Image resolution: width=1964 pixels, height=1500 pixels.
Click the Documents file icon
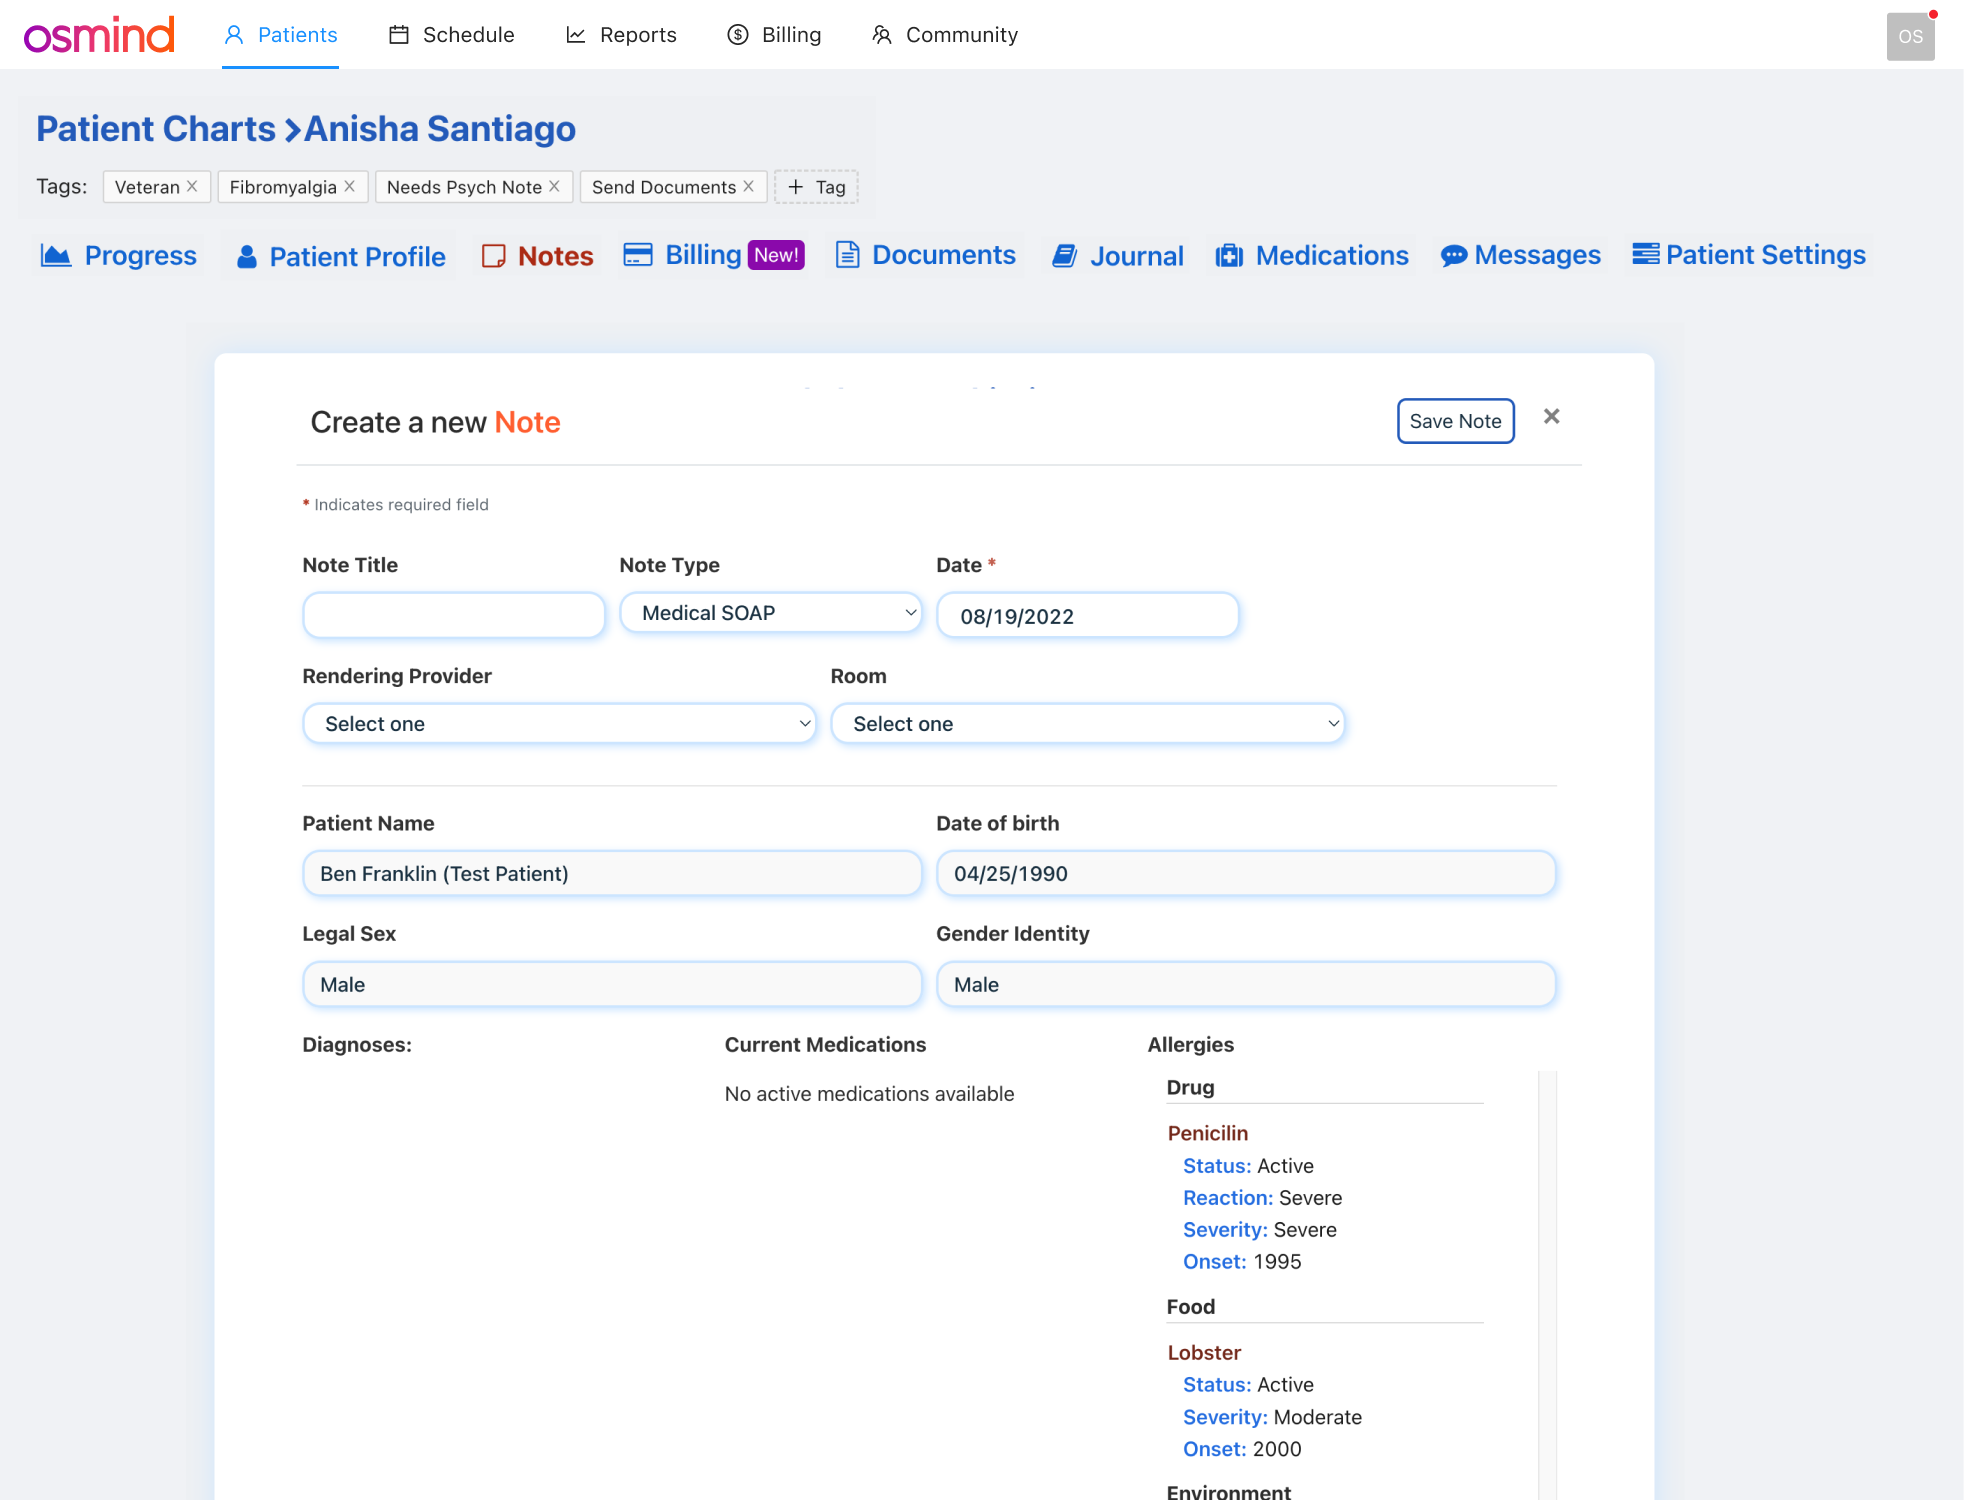(847, 255)
